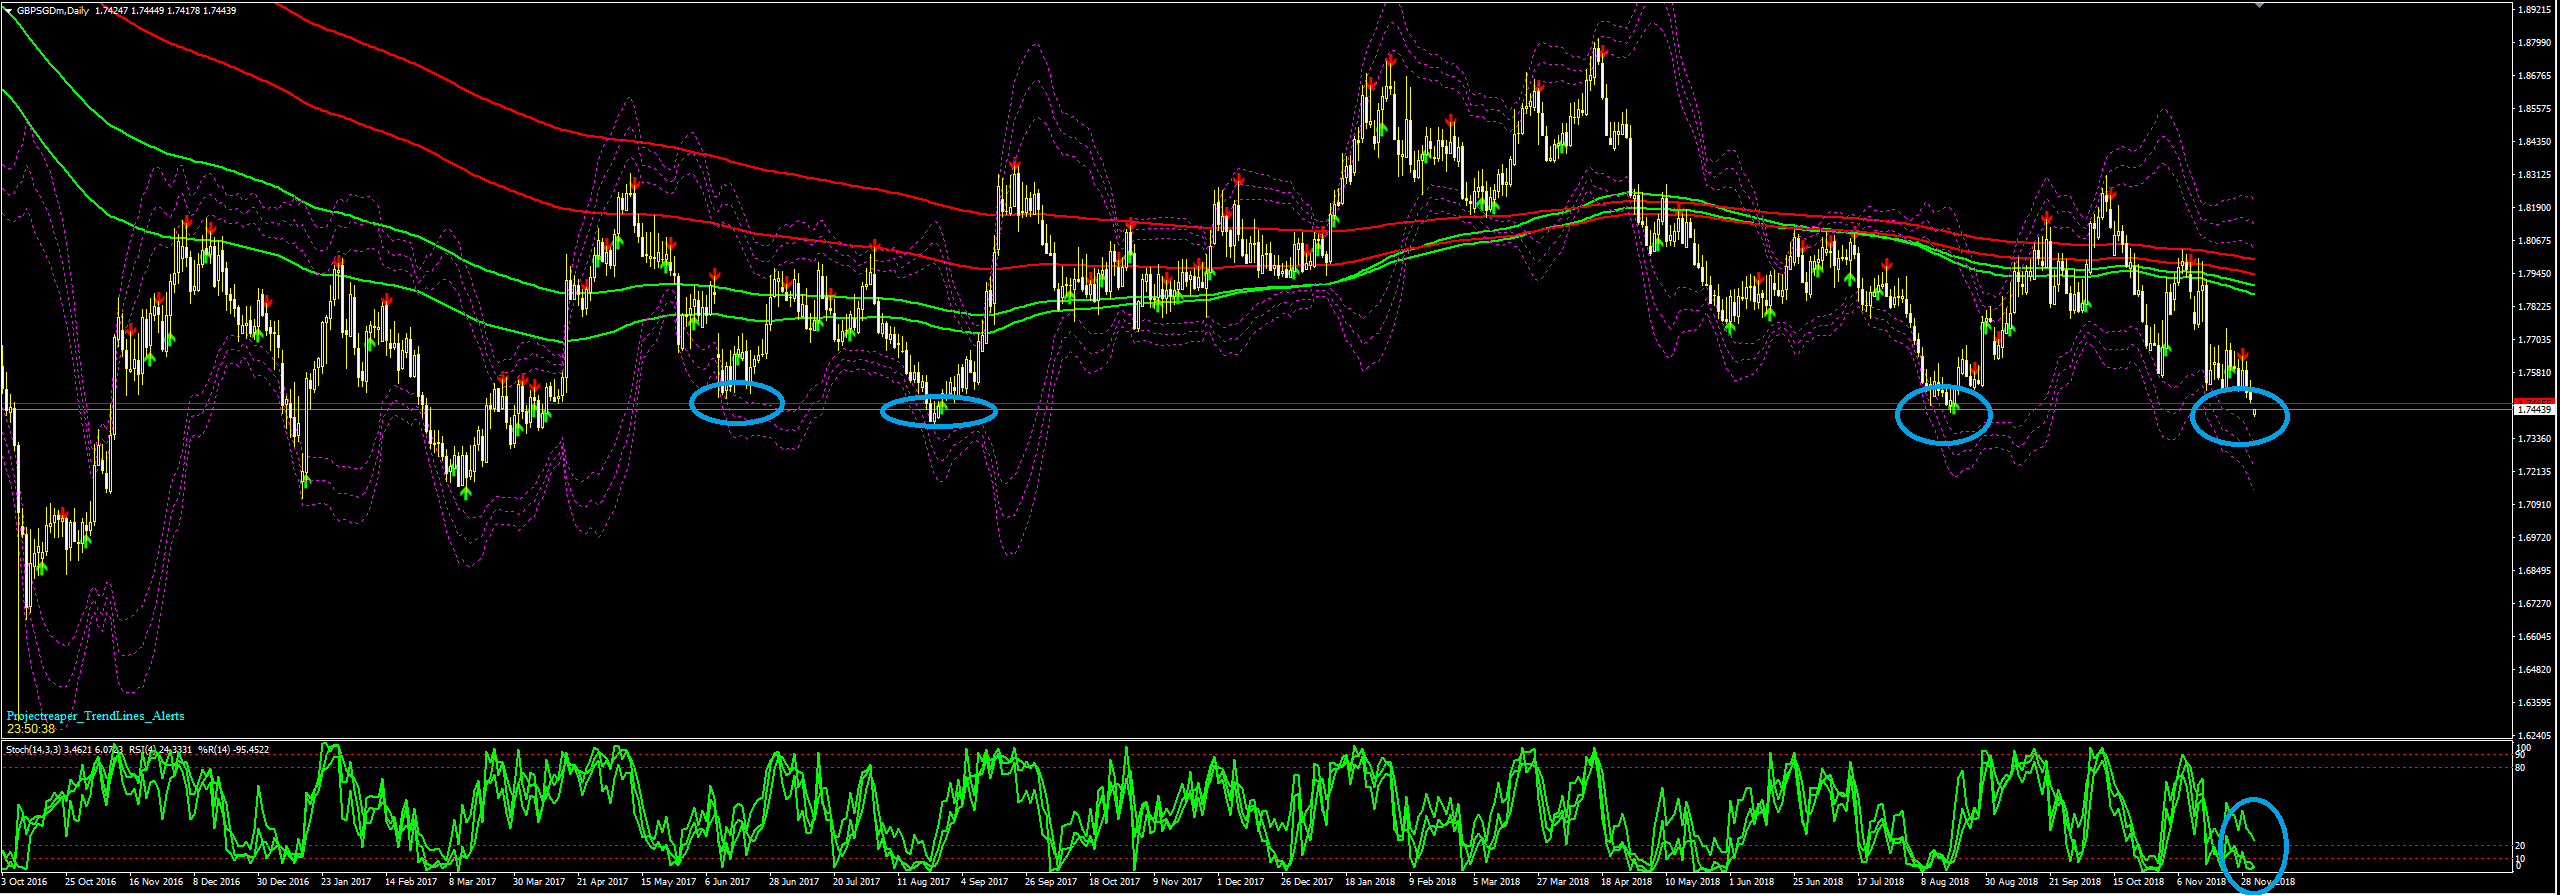This screenshot has height=895, width=2560.
Task: Click the 80 level label in indicator scale
Action: click(x=2520, y=768)
